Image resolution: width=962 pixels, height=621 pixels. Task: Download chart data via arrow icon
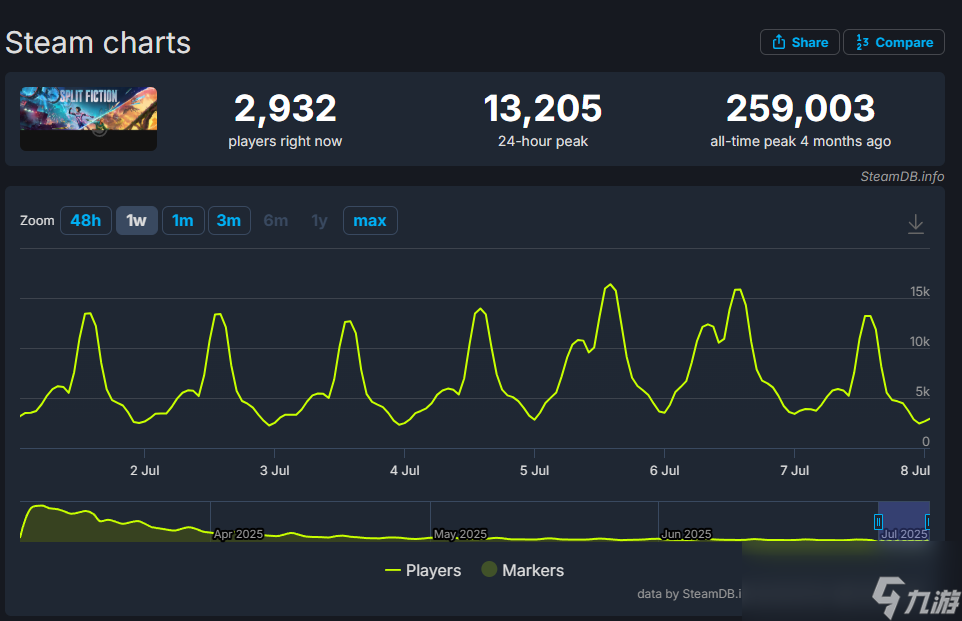(x=915, y=223)
